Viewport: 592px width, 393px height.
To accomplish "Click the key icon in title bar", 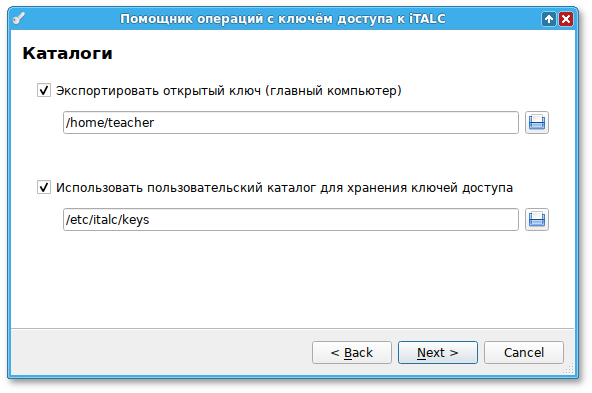I will [x=18, y=18].
